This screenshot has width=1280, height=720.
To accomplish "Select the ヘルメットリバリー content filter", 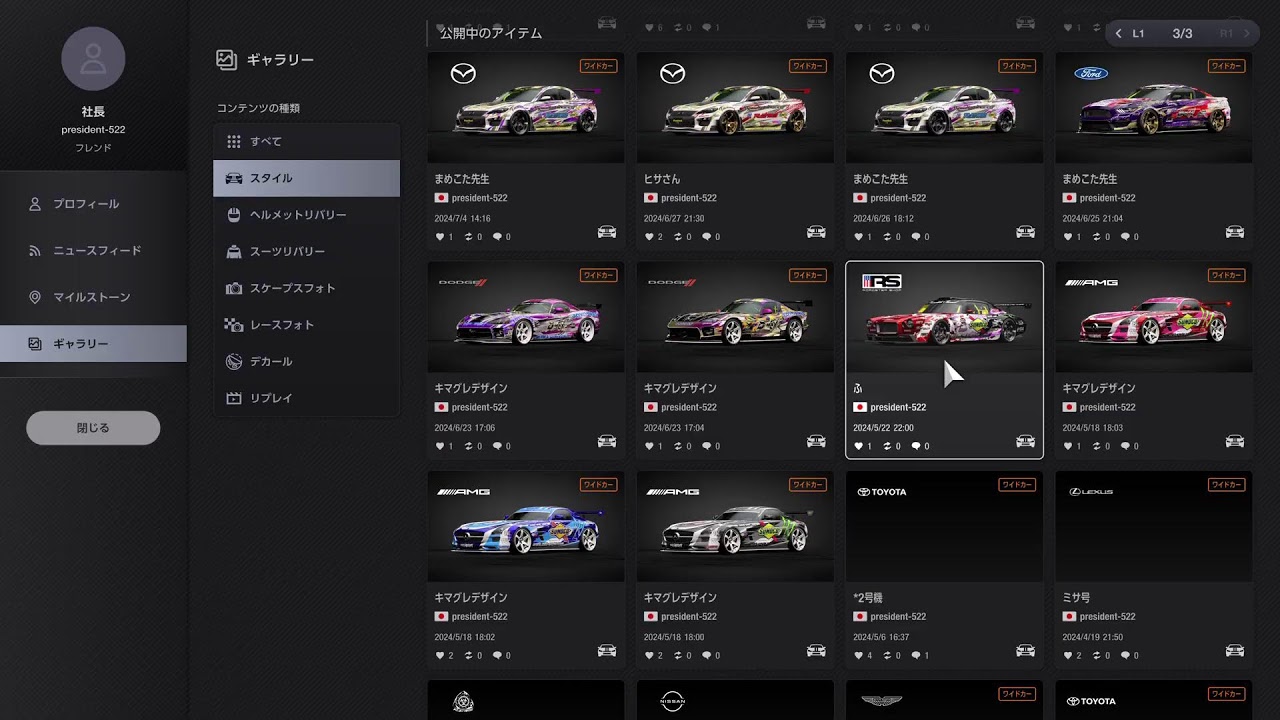I will coord(306,215).
